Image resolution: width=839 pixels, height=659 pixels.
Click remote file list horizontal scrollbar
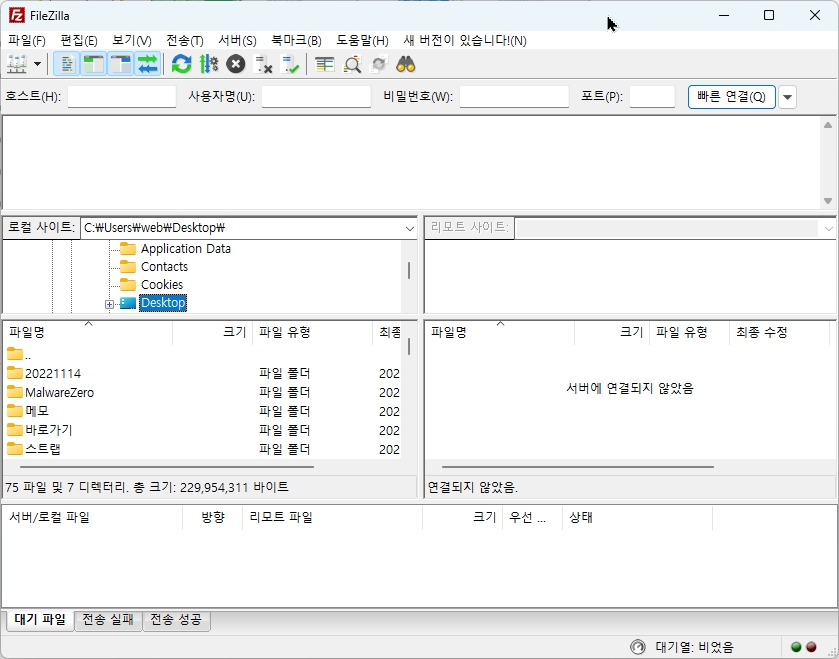coord(578,467)
